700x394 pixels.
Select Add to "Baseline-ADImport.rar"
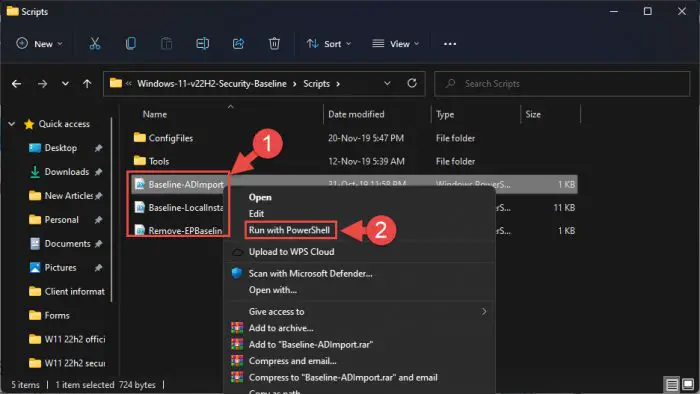(311, 344)
